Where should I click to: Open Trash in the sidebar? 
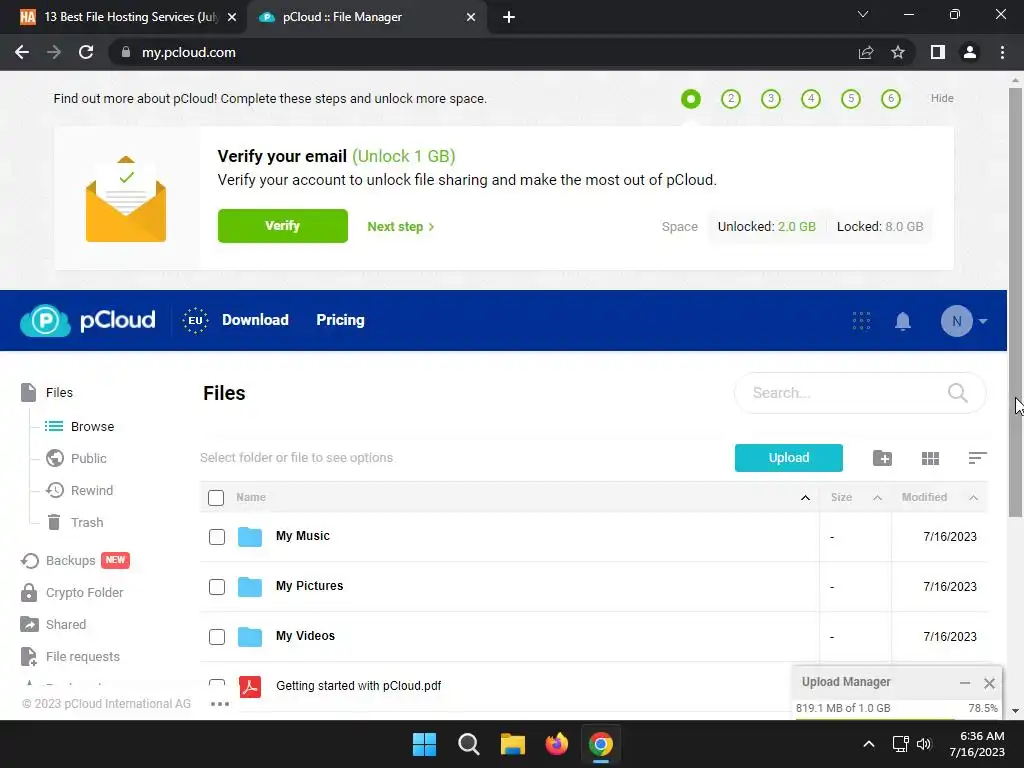click(x=74, y=522)
